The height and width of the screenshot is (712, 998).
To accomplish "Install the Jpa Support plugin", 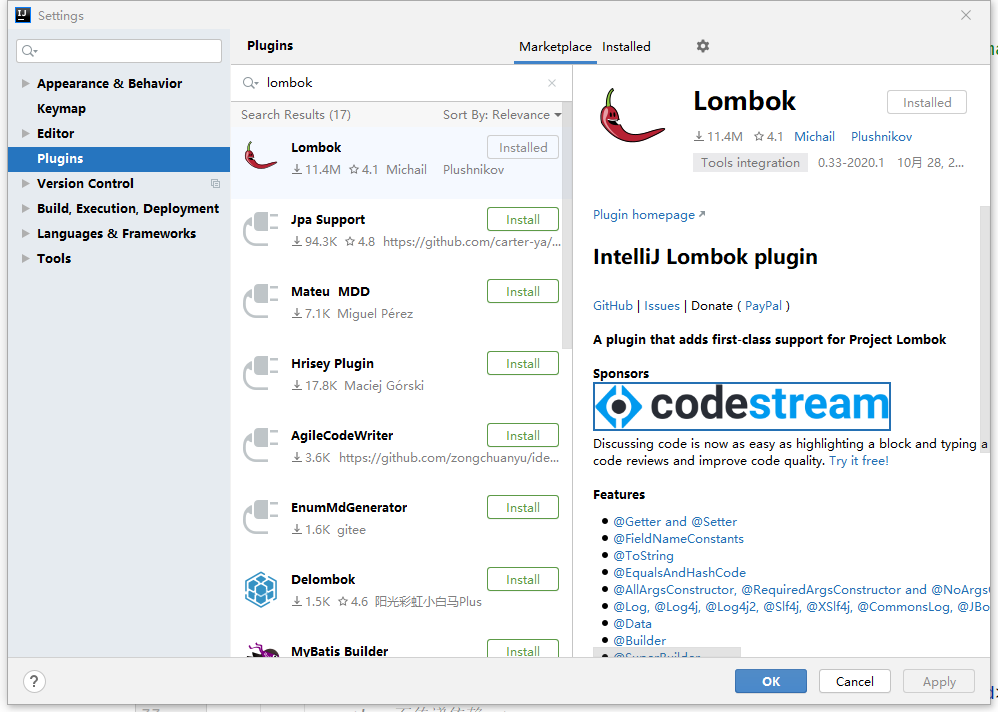I will coord(523,220).
